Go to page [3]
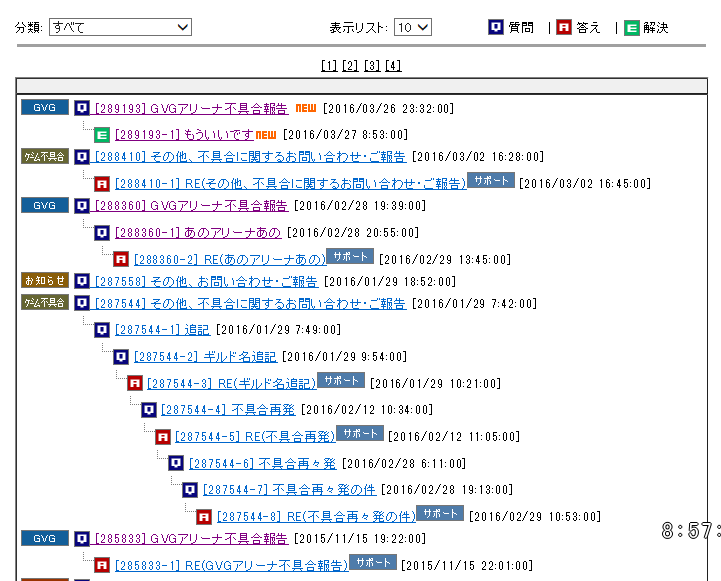The image size is (721, 581). pyautogui.click(x=372, y=66)
